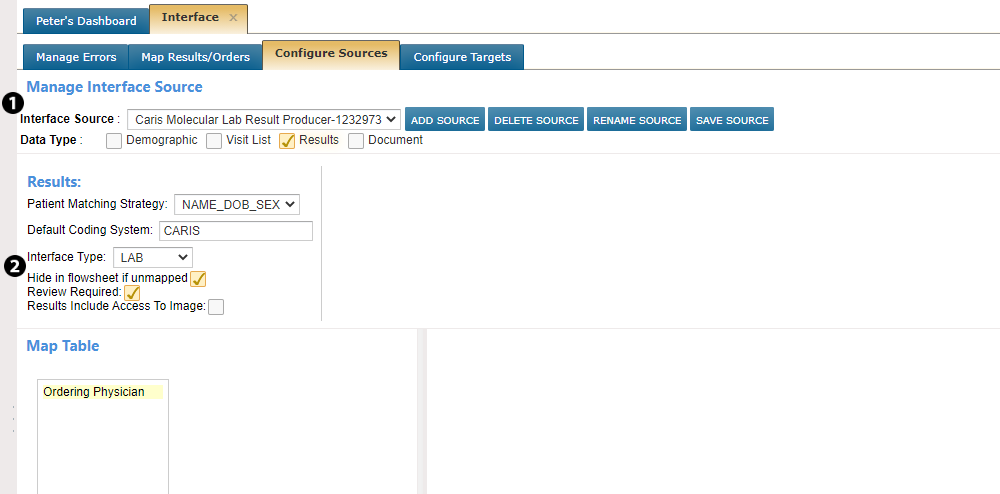The width and height of the screenshot is (1000, 494).
Task: Enable the Demographic data type checkbox
Action: (x=114, y=141)
